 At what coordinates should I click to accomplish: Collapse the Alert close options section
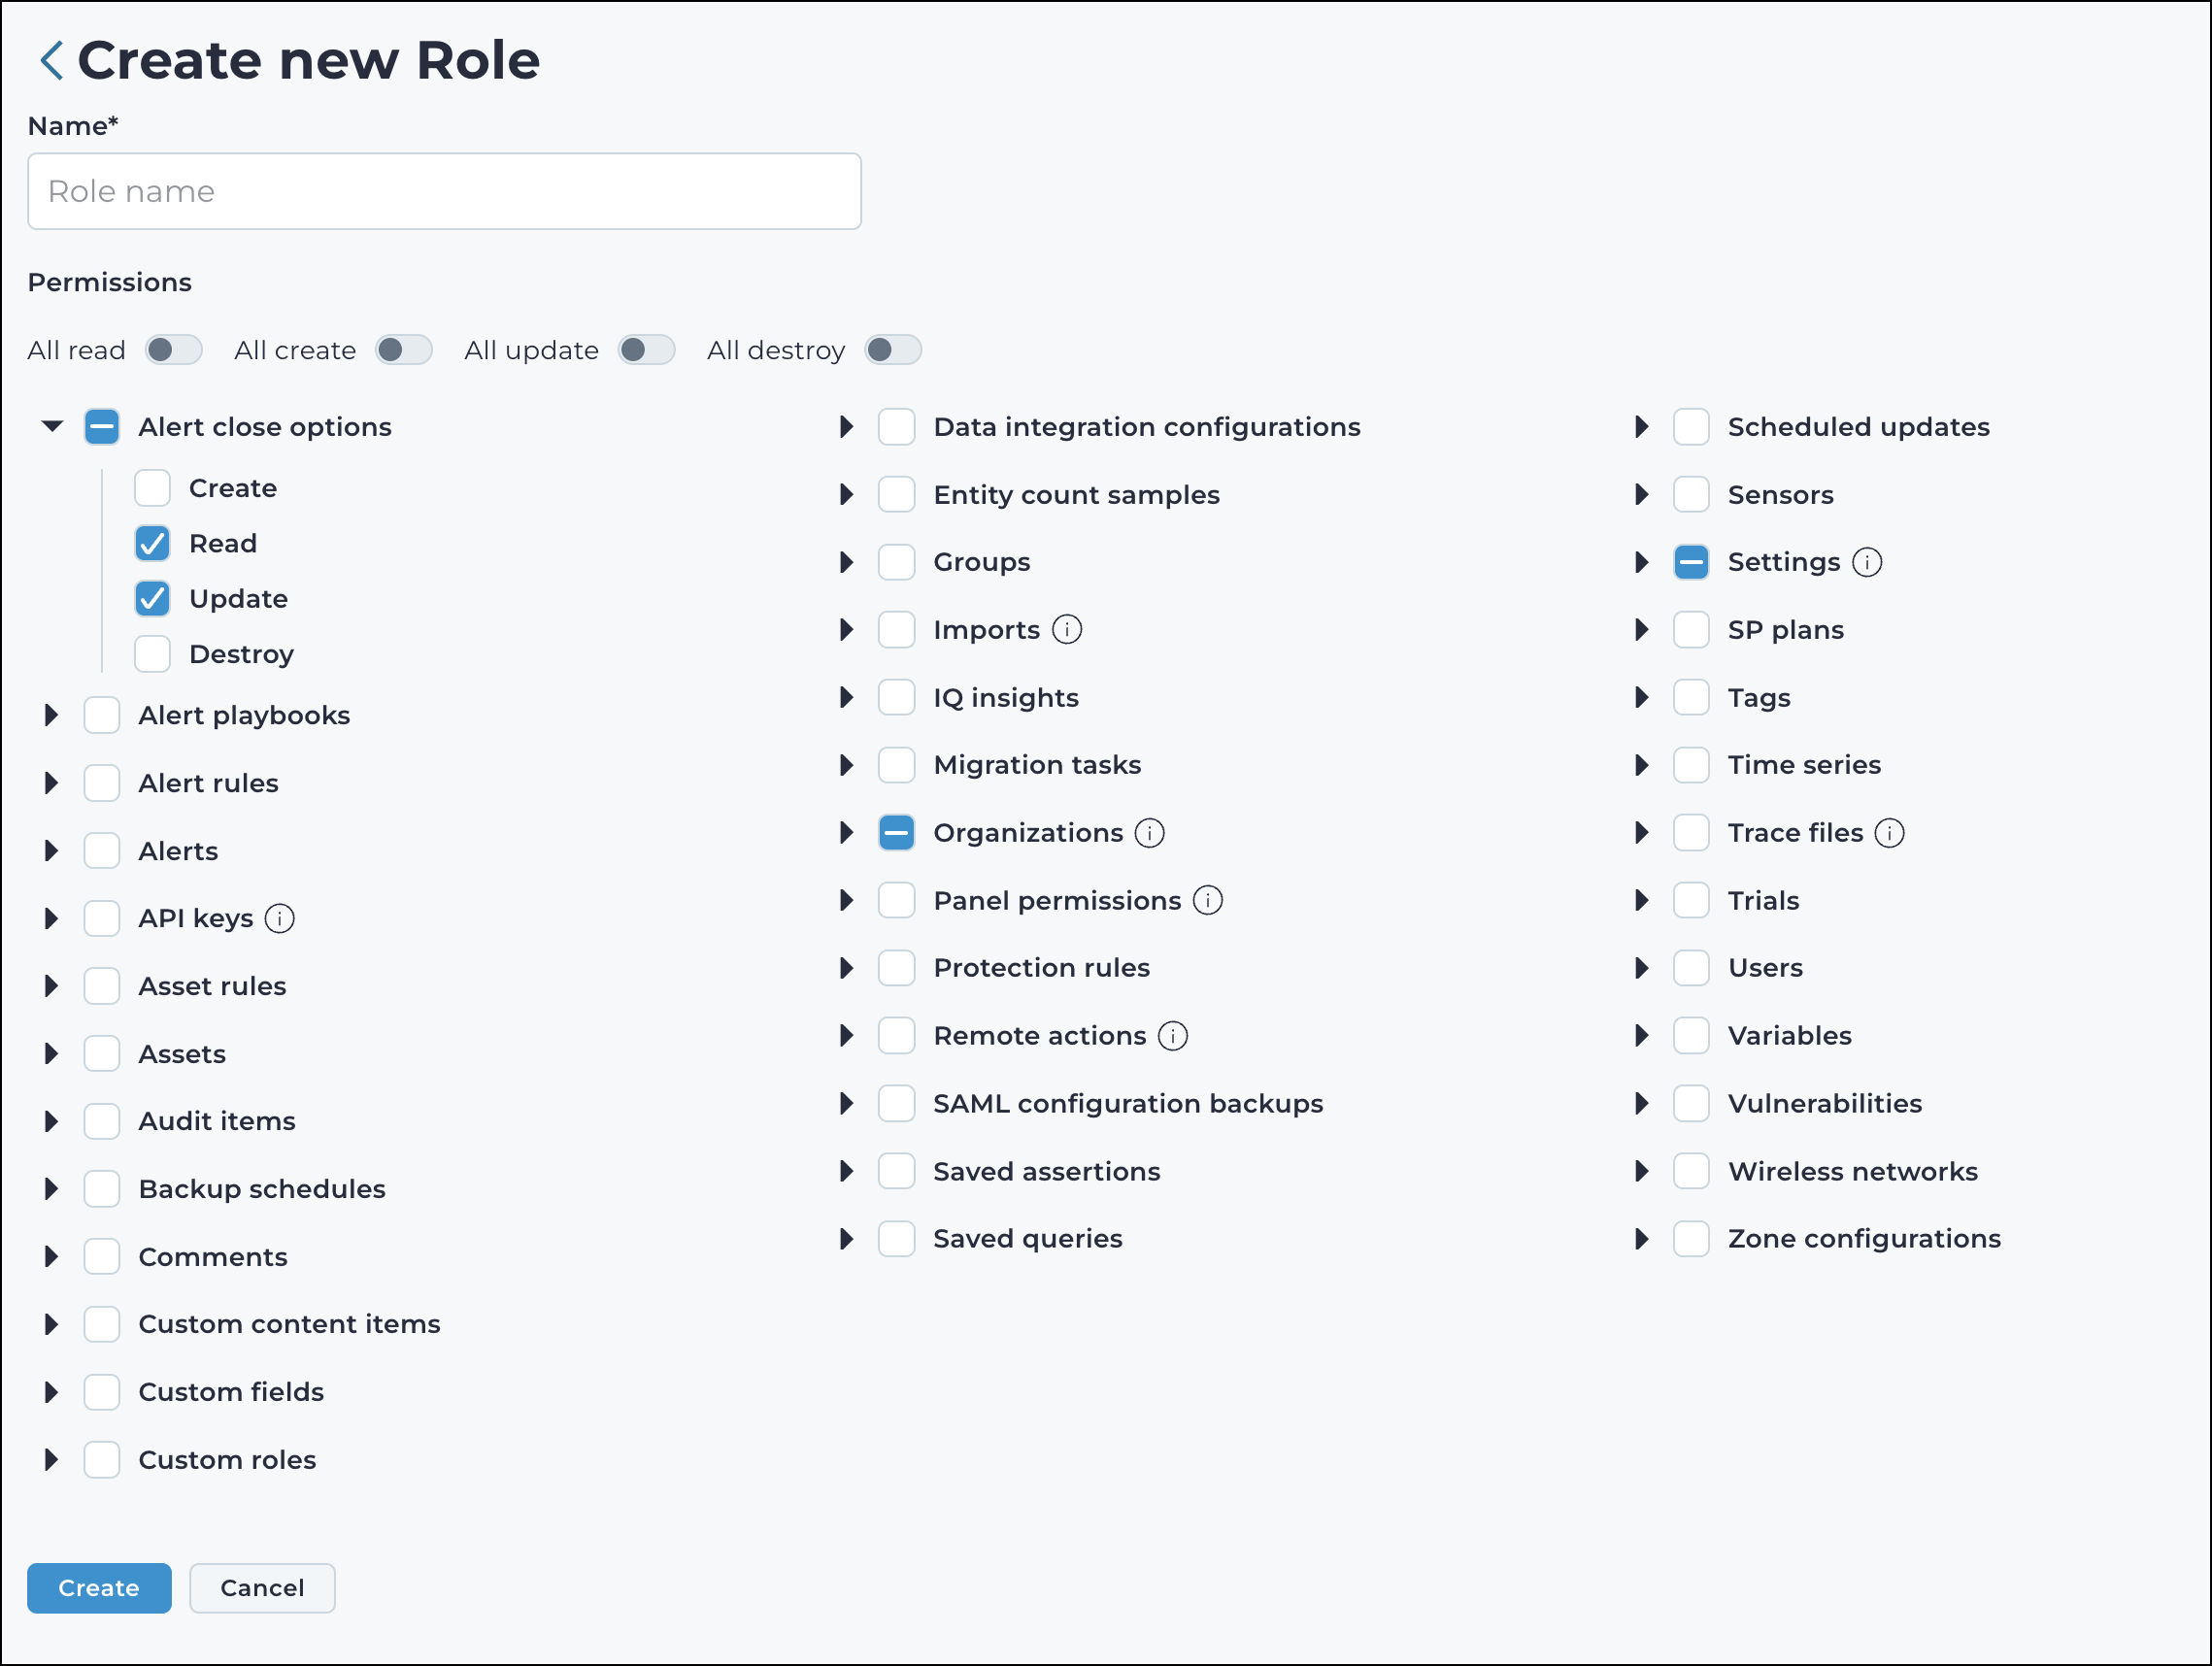(52, 427)
